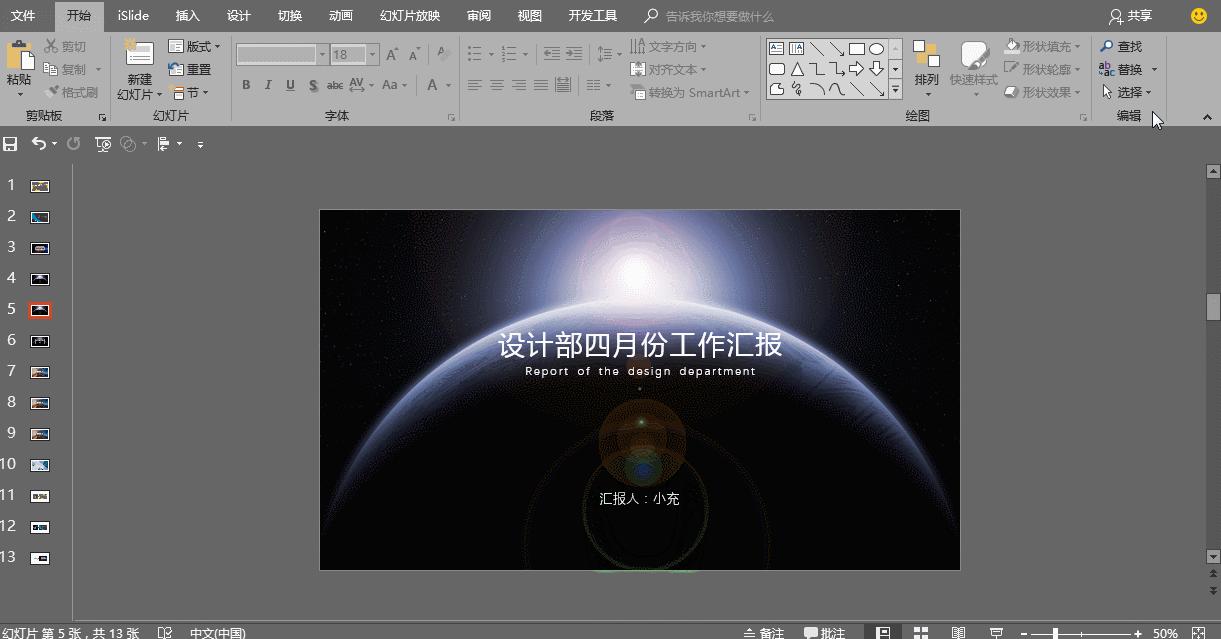Open 备注 (Notes) in status bar
Screen dimensions: 1221x639
point(770,632)
